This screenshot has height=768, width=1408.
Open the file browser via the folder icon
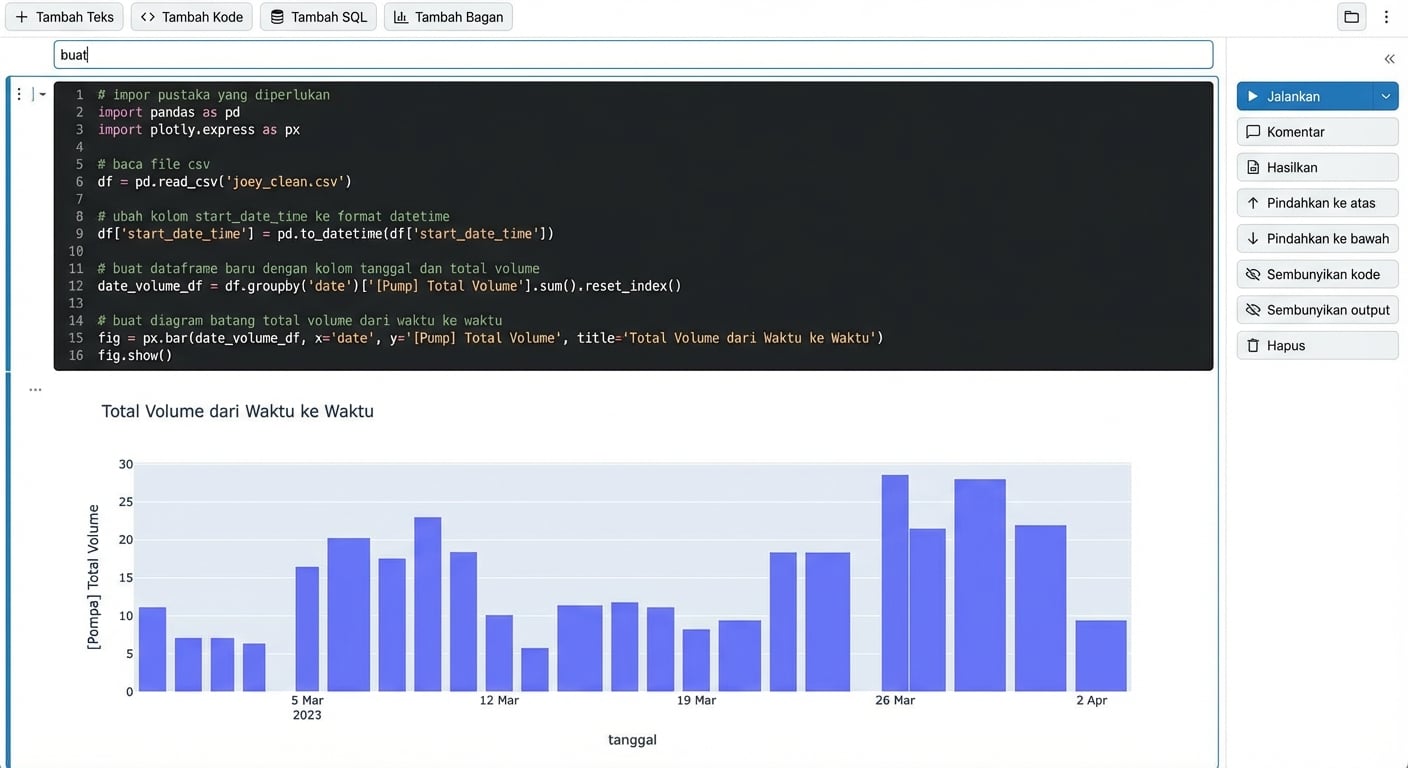point(1351,17)
